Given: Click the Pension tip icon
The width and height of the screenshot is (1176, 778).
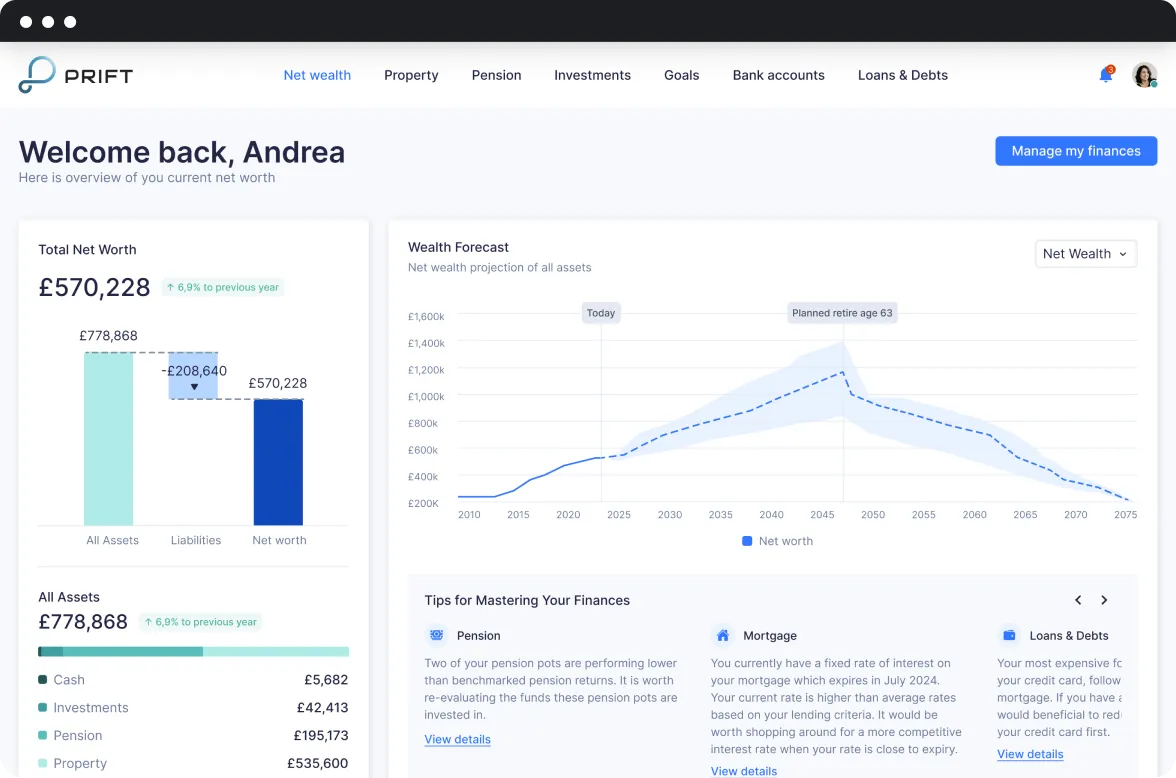Looking at the screenshot, I should pyautogui.click(x=436, y=635).
